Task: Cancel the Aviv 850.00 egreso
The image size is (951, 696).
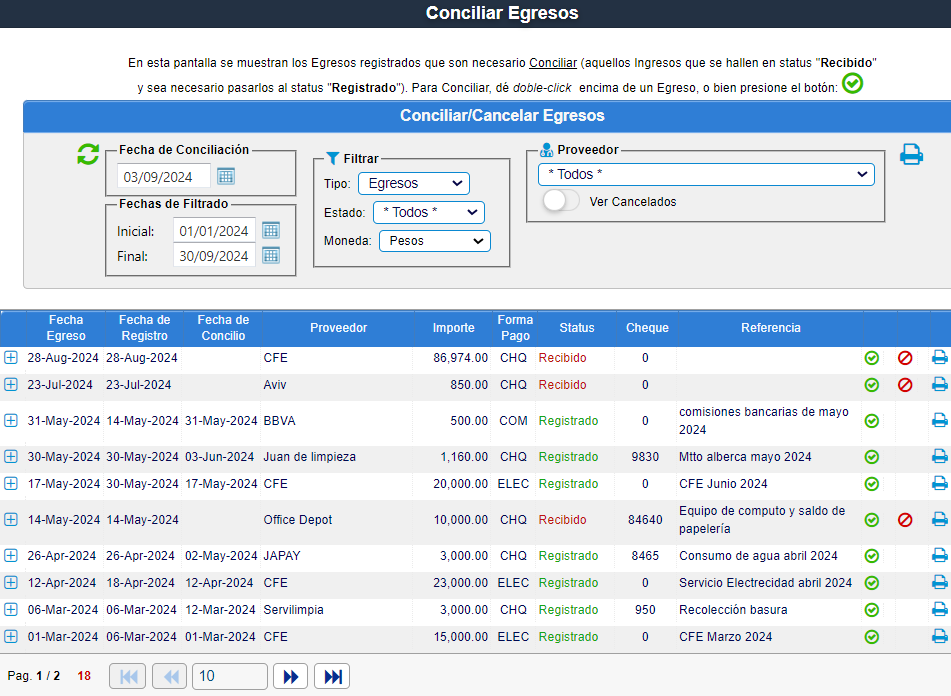Action: pos(905,385)
